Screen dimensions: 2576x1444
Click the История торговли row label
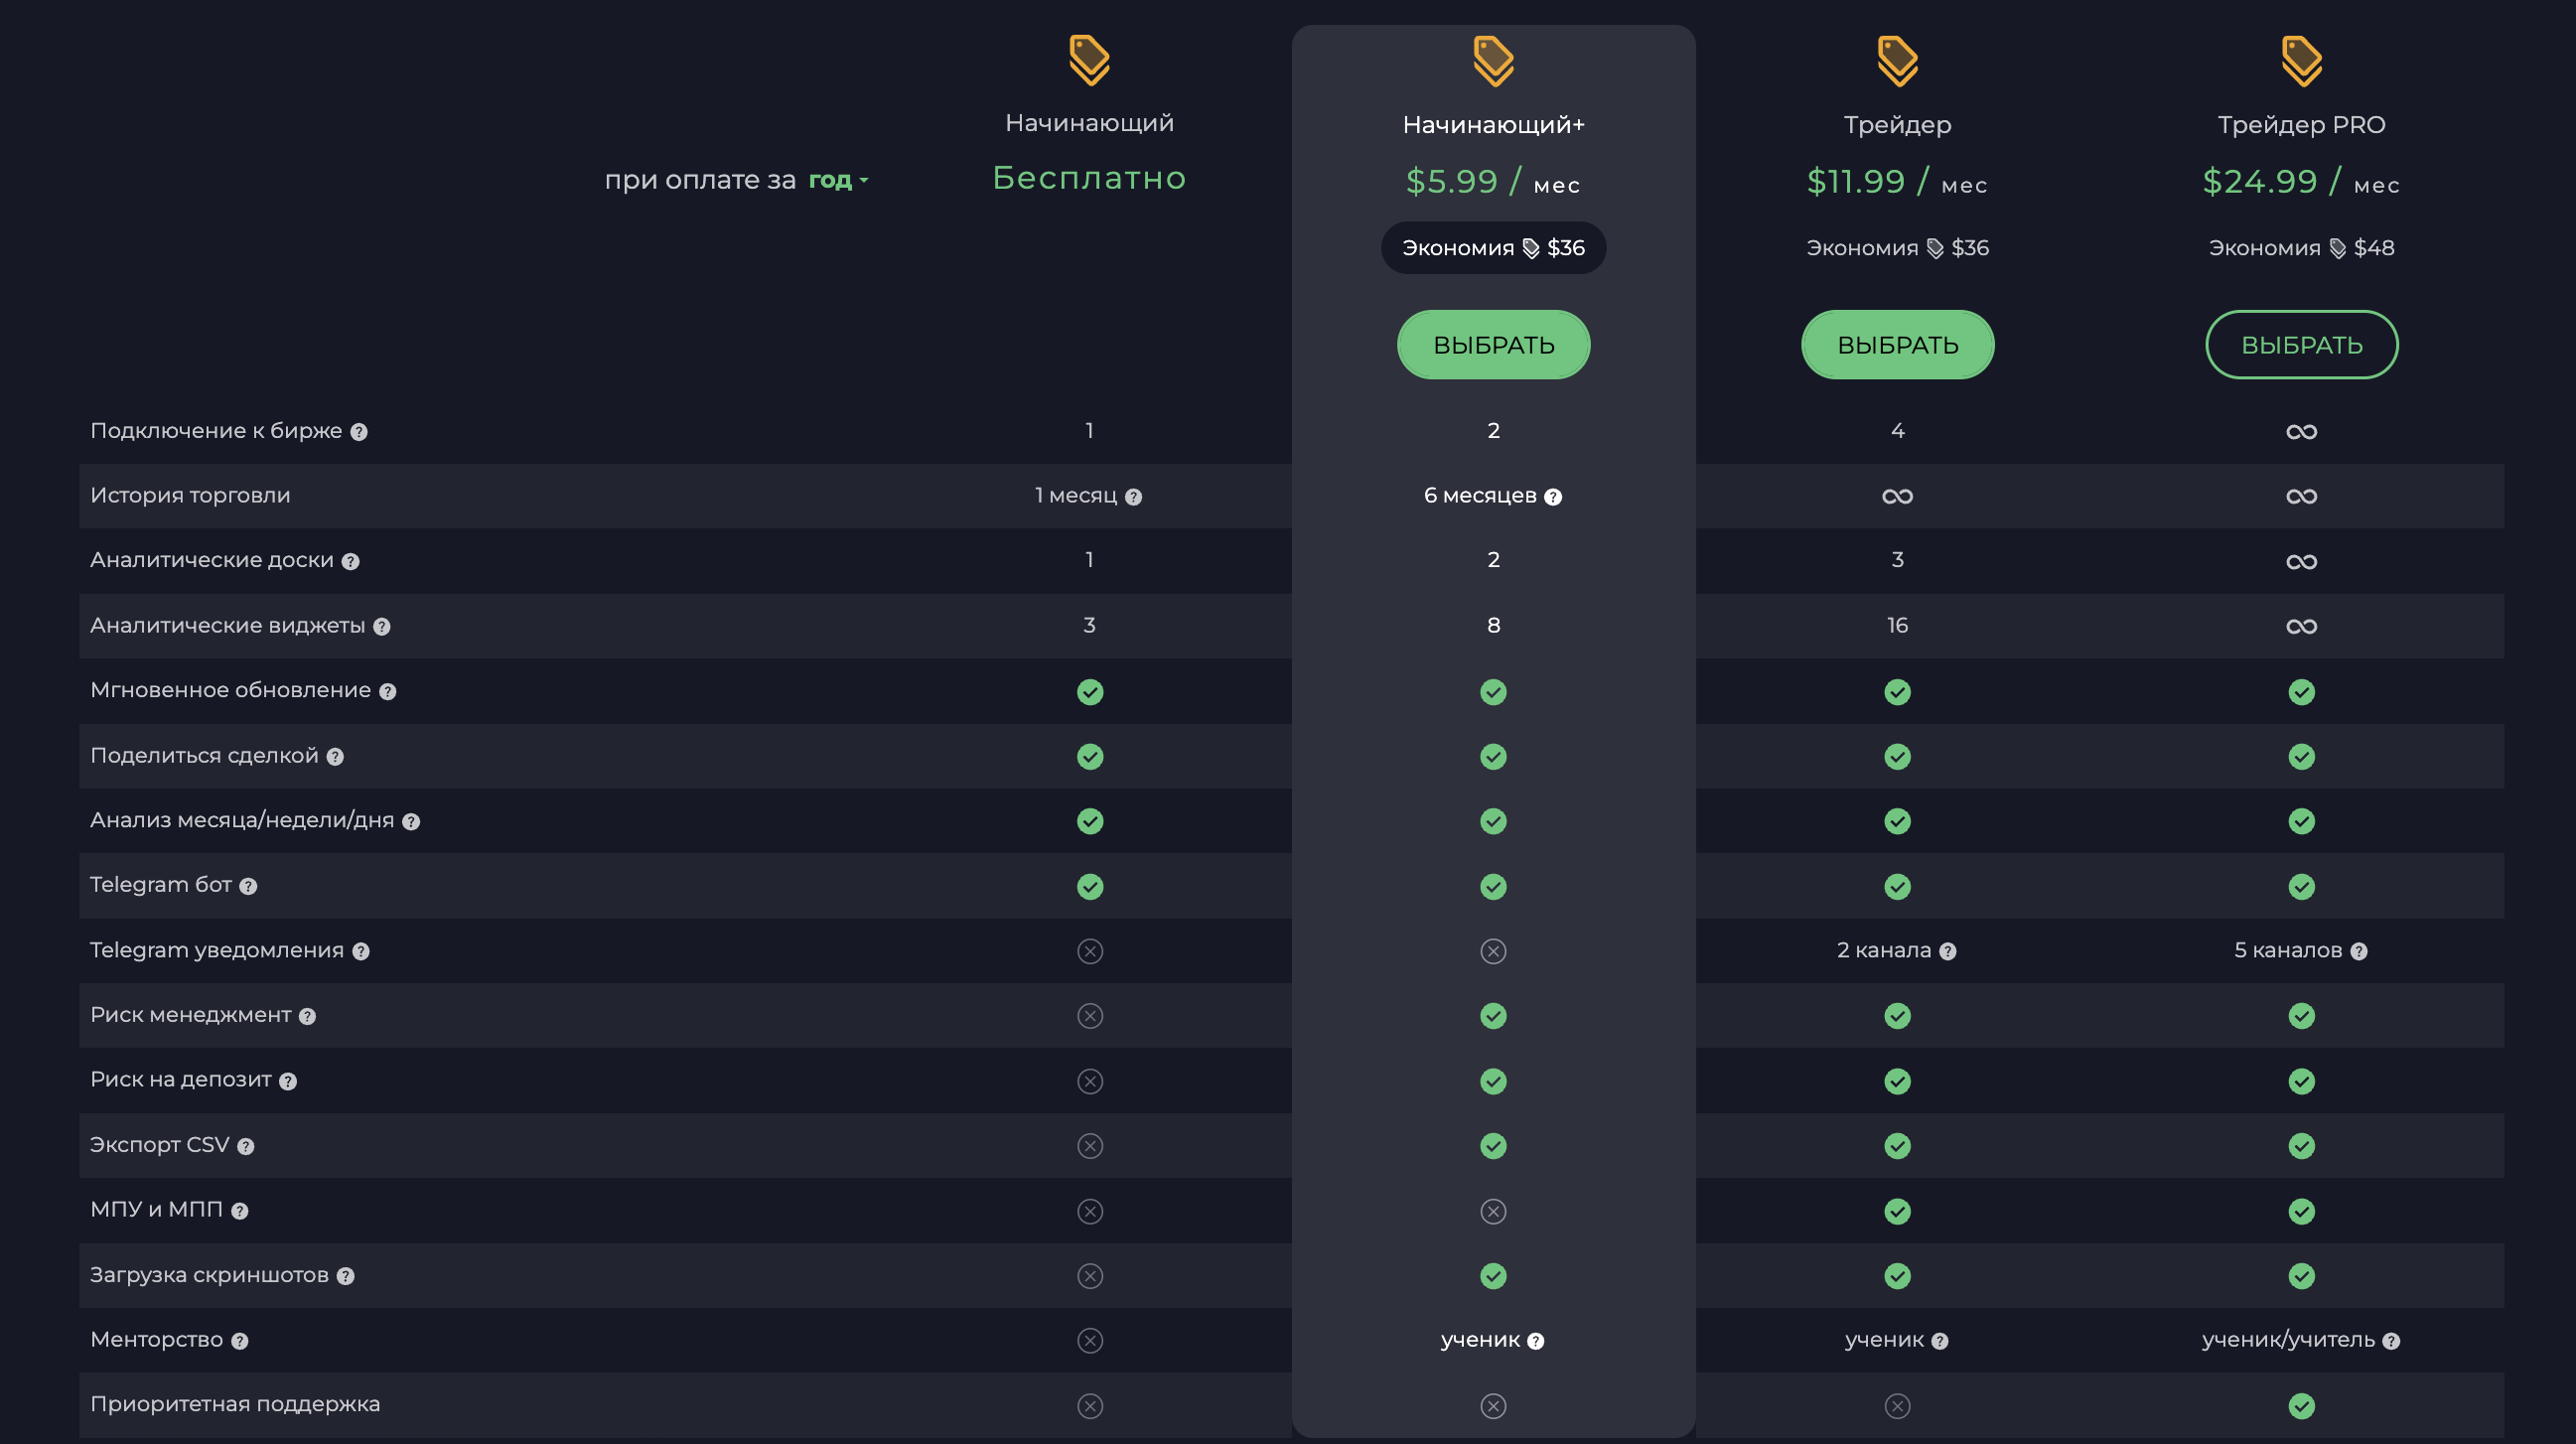point(190,495)
